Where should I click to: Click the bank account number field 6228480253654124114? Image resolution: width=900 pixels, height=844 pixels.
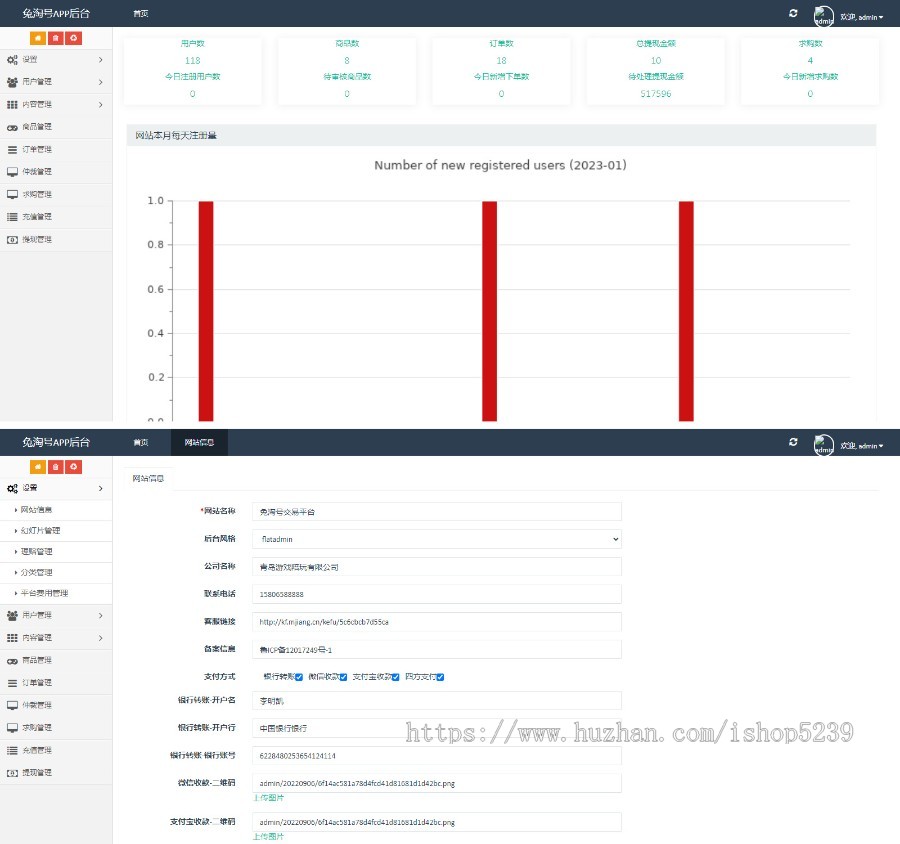pos(437,756)
